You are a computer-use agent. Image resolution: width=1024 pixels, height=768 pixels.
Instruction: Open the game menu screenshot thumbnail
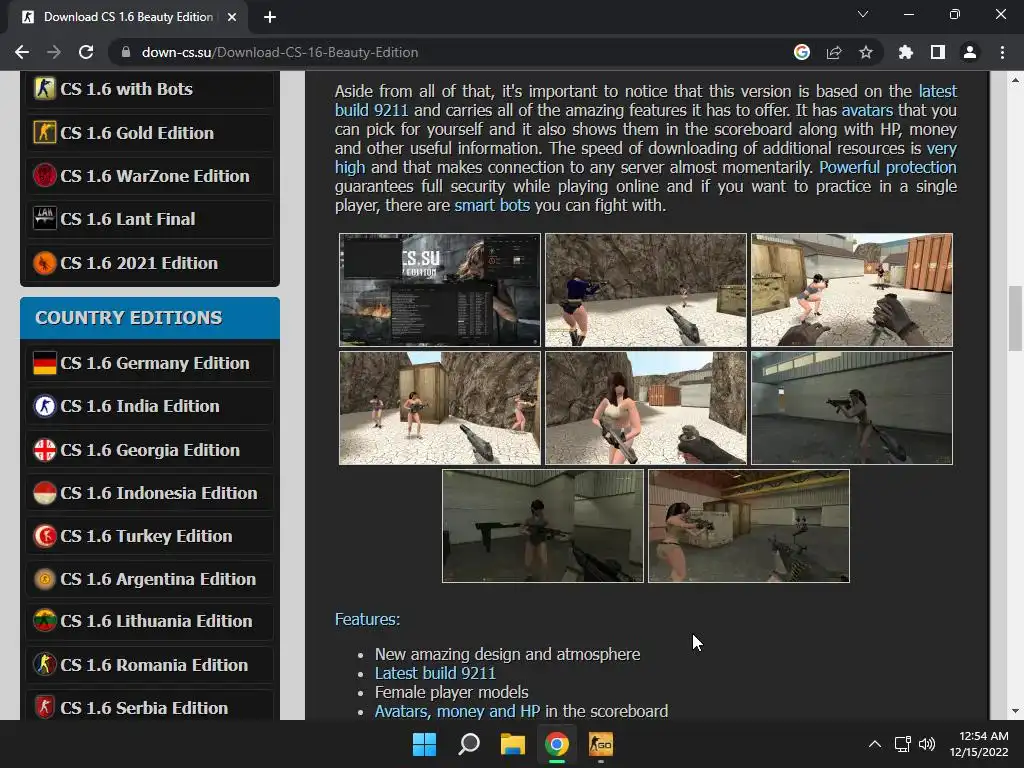[440, 289]
